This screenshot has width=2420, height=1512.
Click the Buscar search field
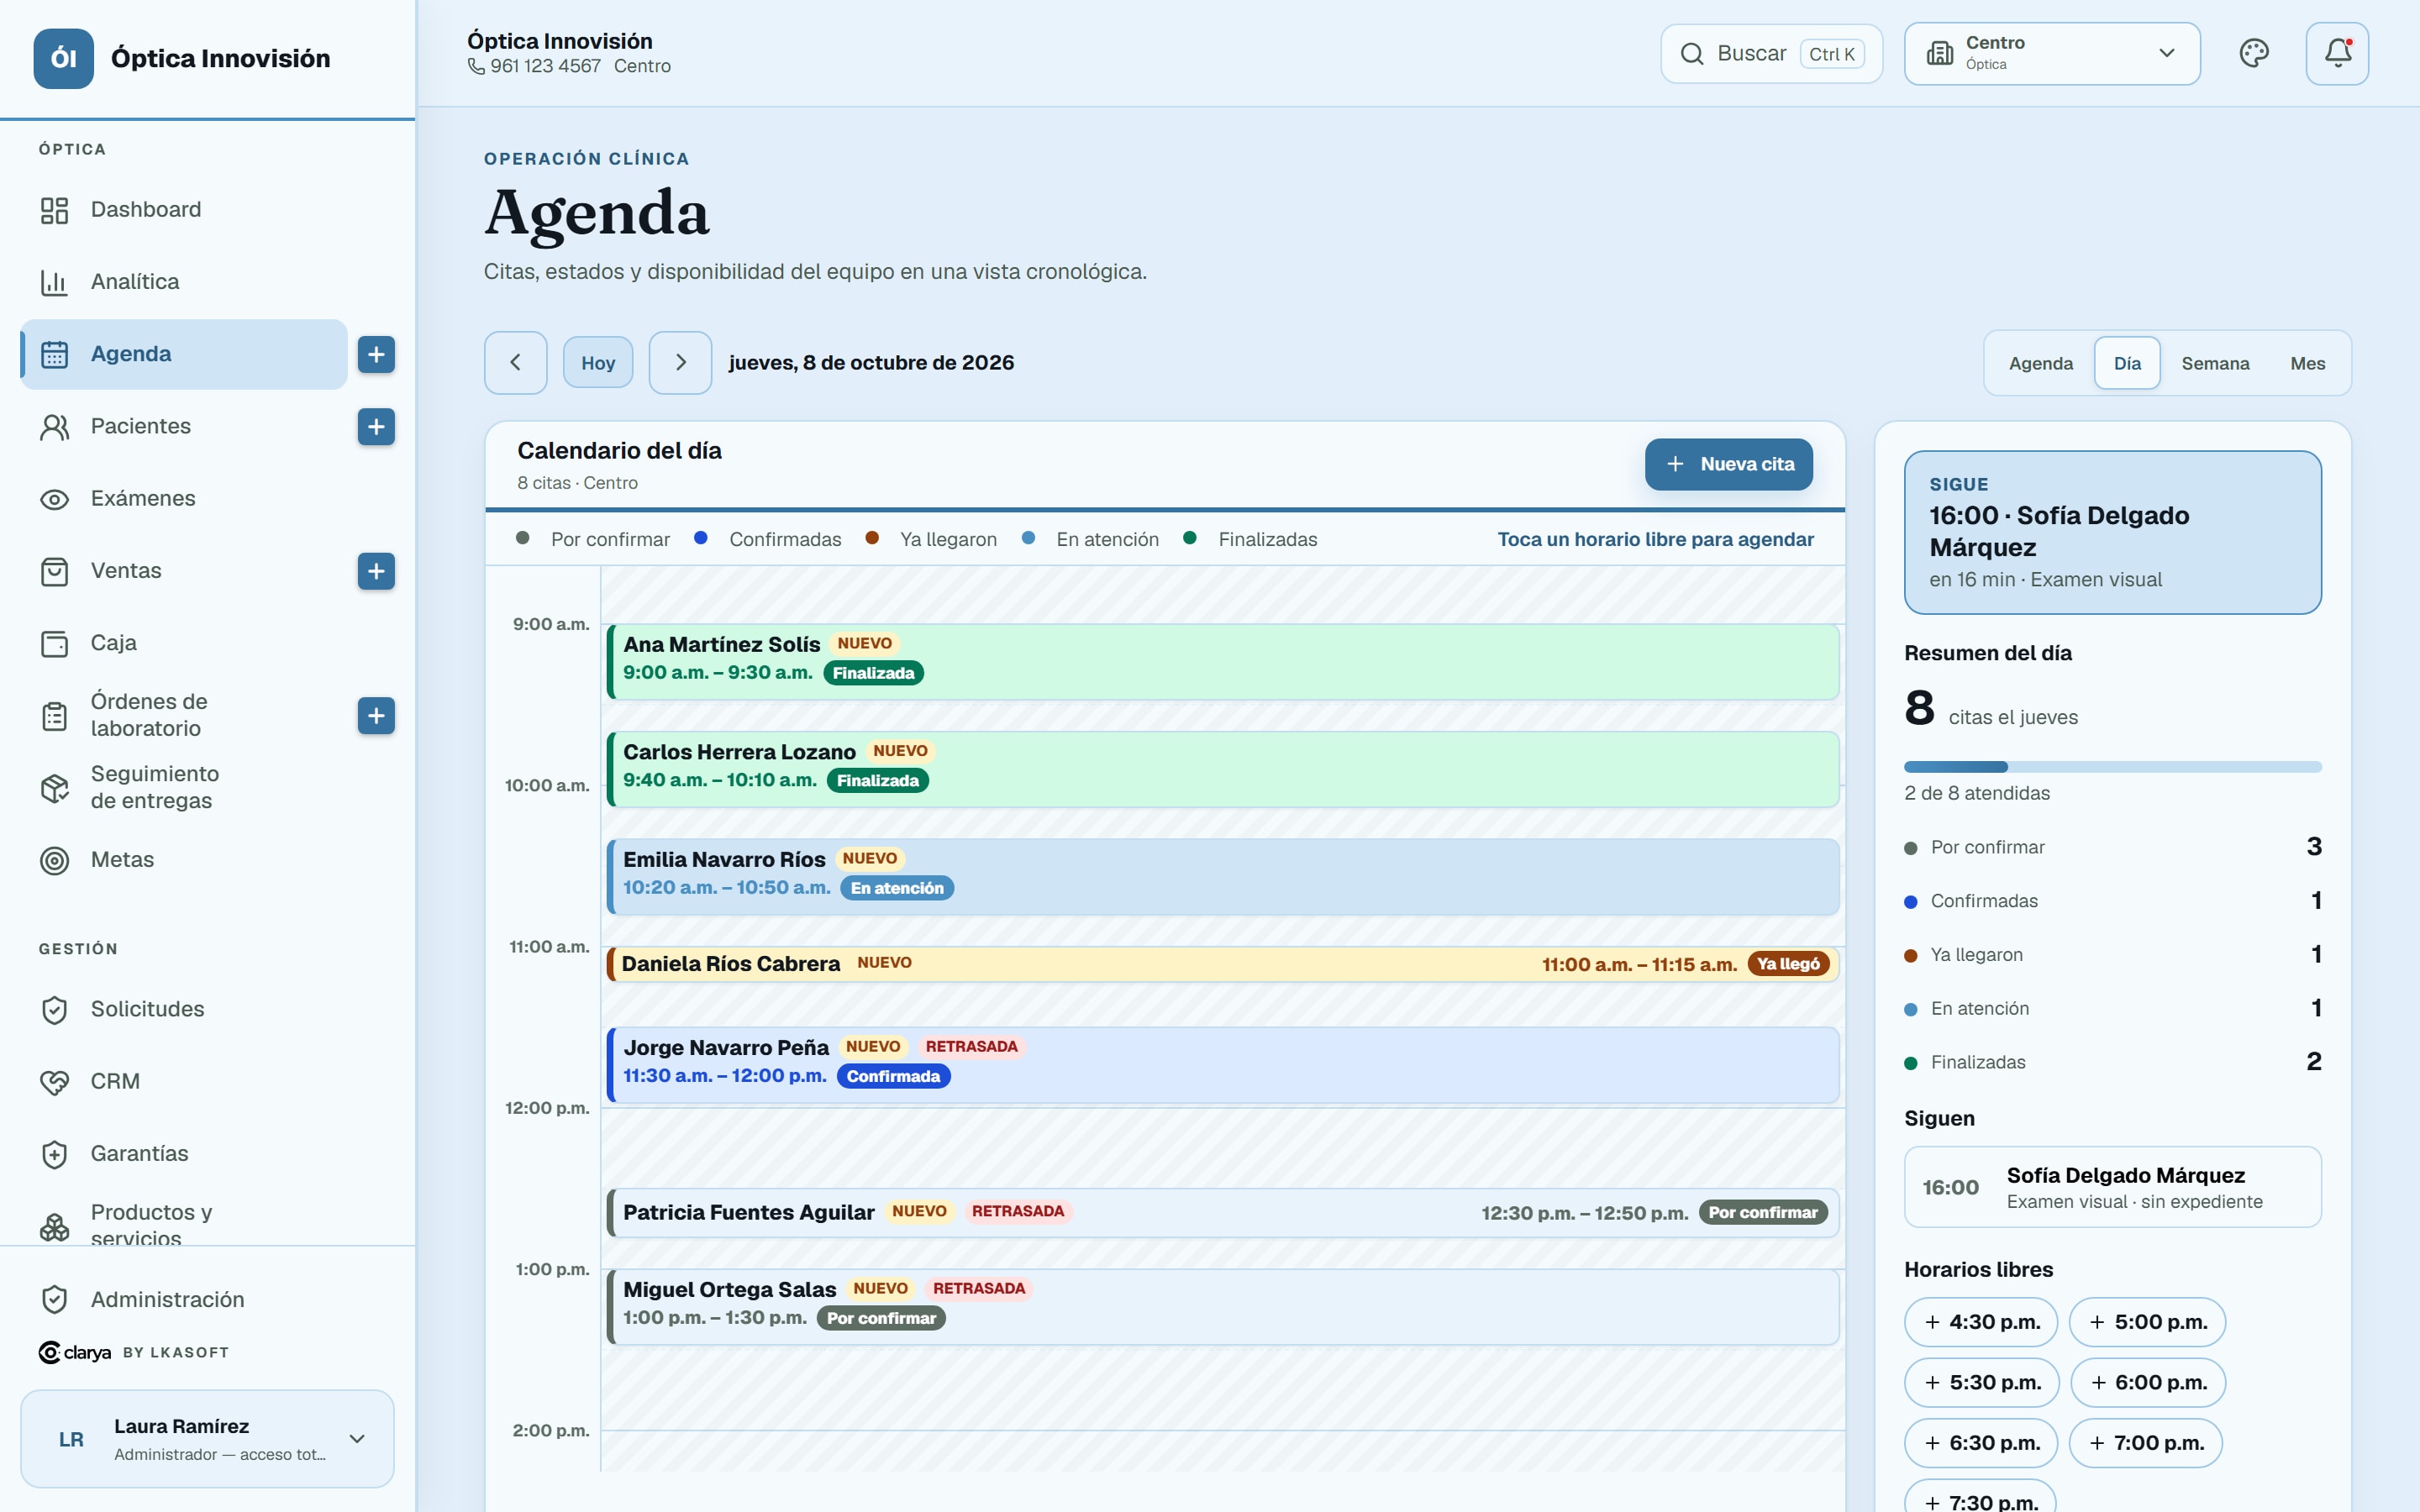[1771, 53]
